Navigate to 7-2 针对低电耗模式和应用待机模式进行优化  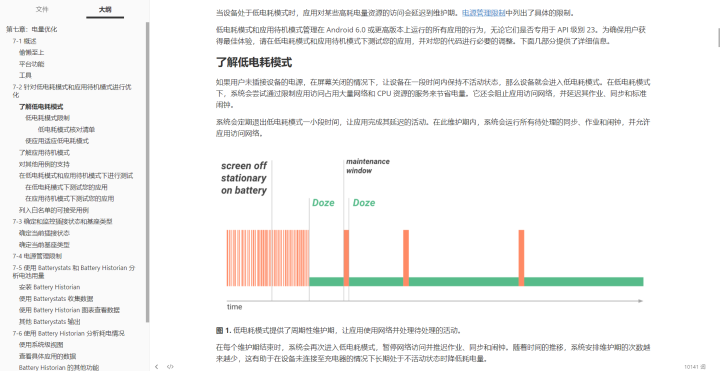(72, 91)
